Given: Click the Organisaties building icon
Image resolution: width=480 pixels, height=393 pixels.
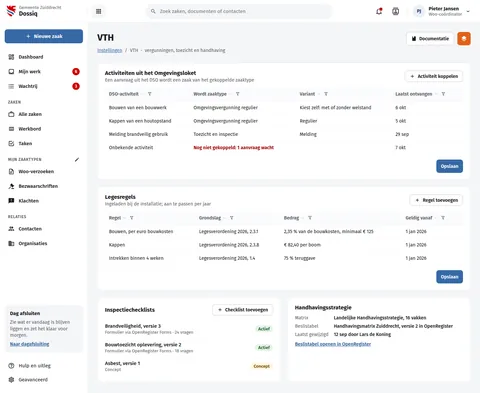Looking at the screenshot, I should click(11, 244).
